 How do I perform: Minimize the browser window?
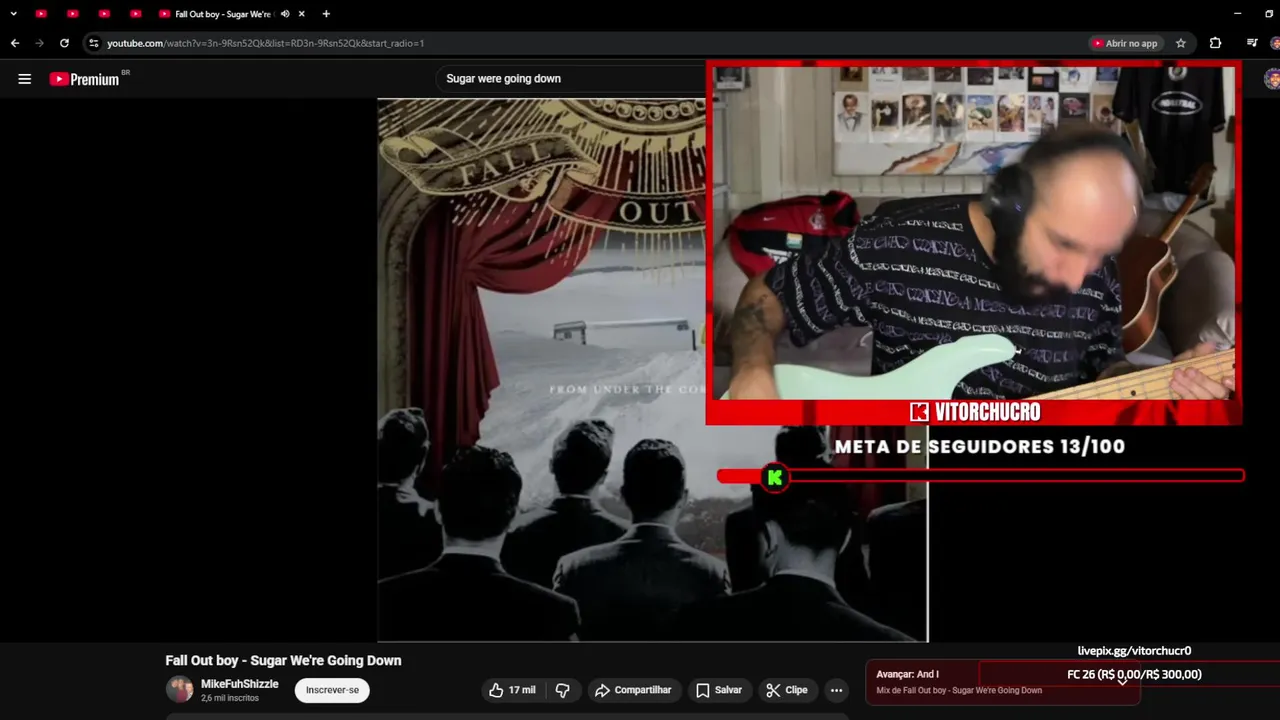[1238, 14]
